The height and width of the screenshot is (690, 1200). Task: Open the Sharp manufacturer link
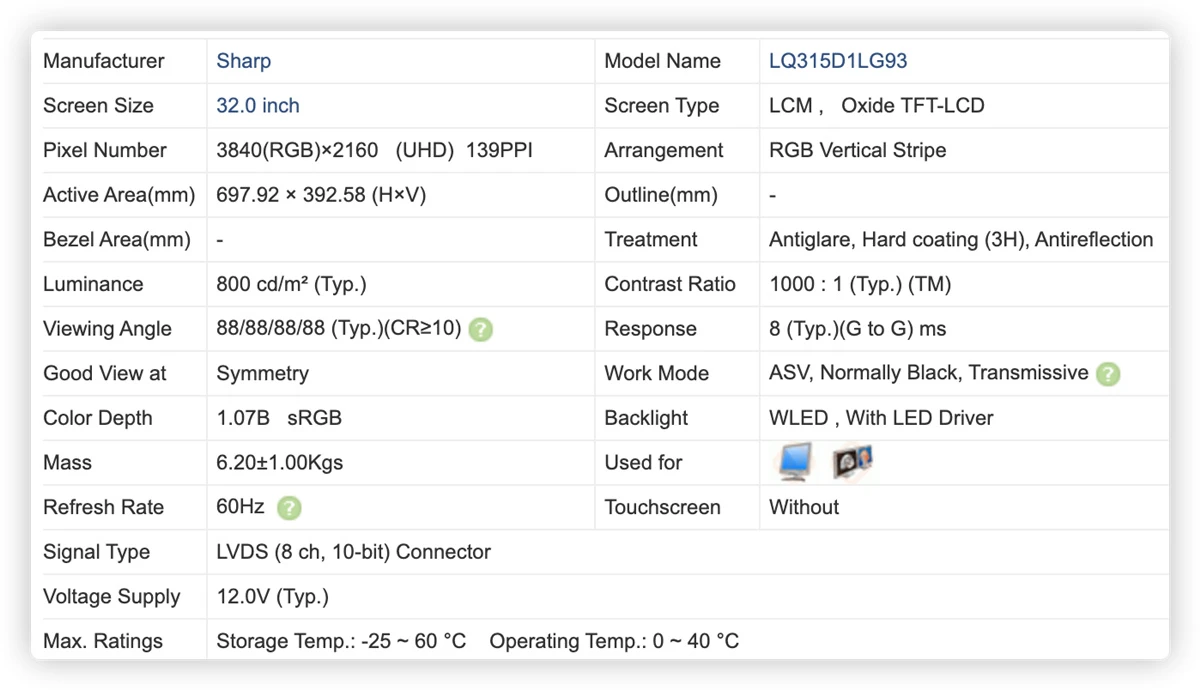(243, 61)
